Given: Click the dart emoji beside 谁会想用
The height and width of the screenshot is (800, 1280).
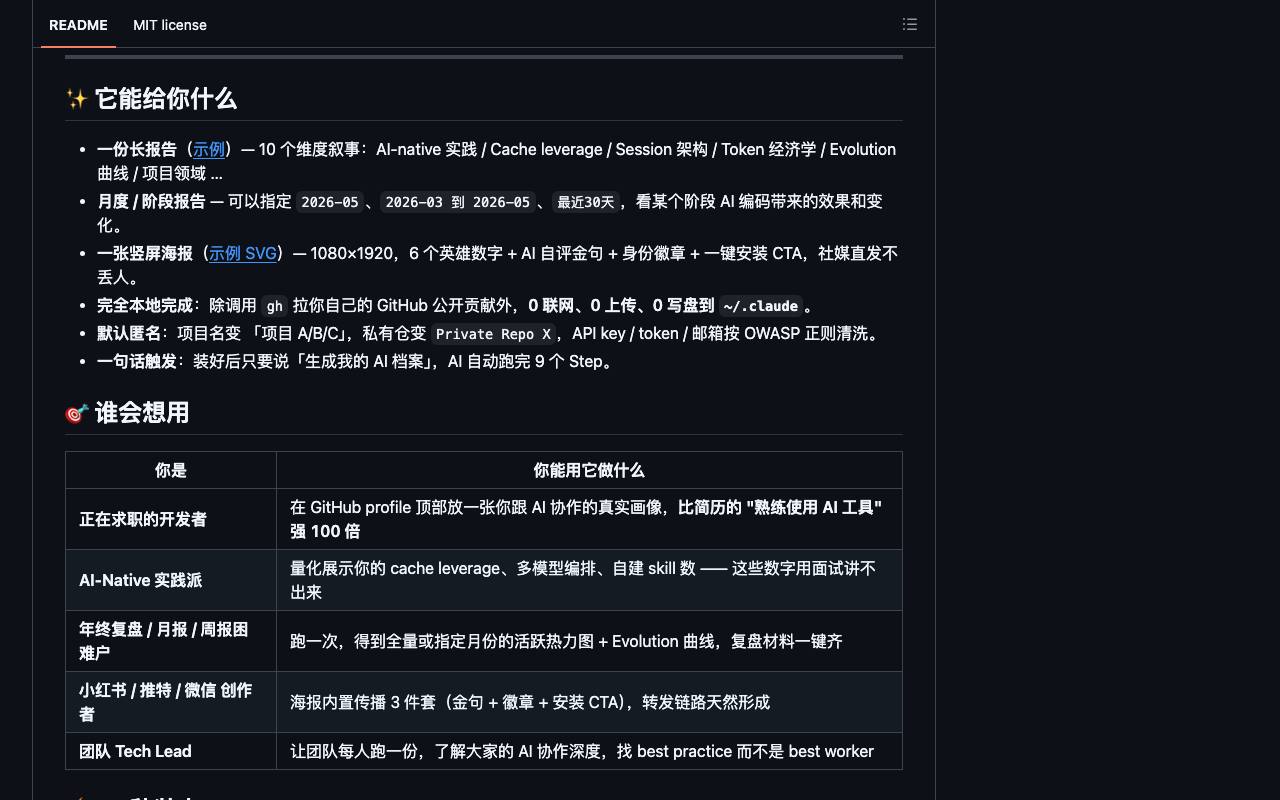Looking at the screenshot, I should [x=77, y=413].
